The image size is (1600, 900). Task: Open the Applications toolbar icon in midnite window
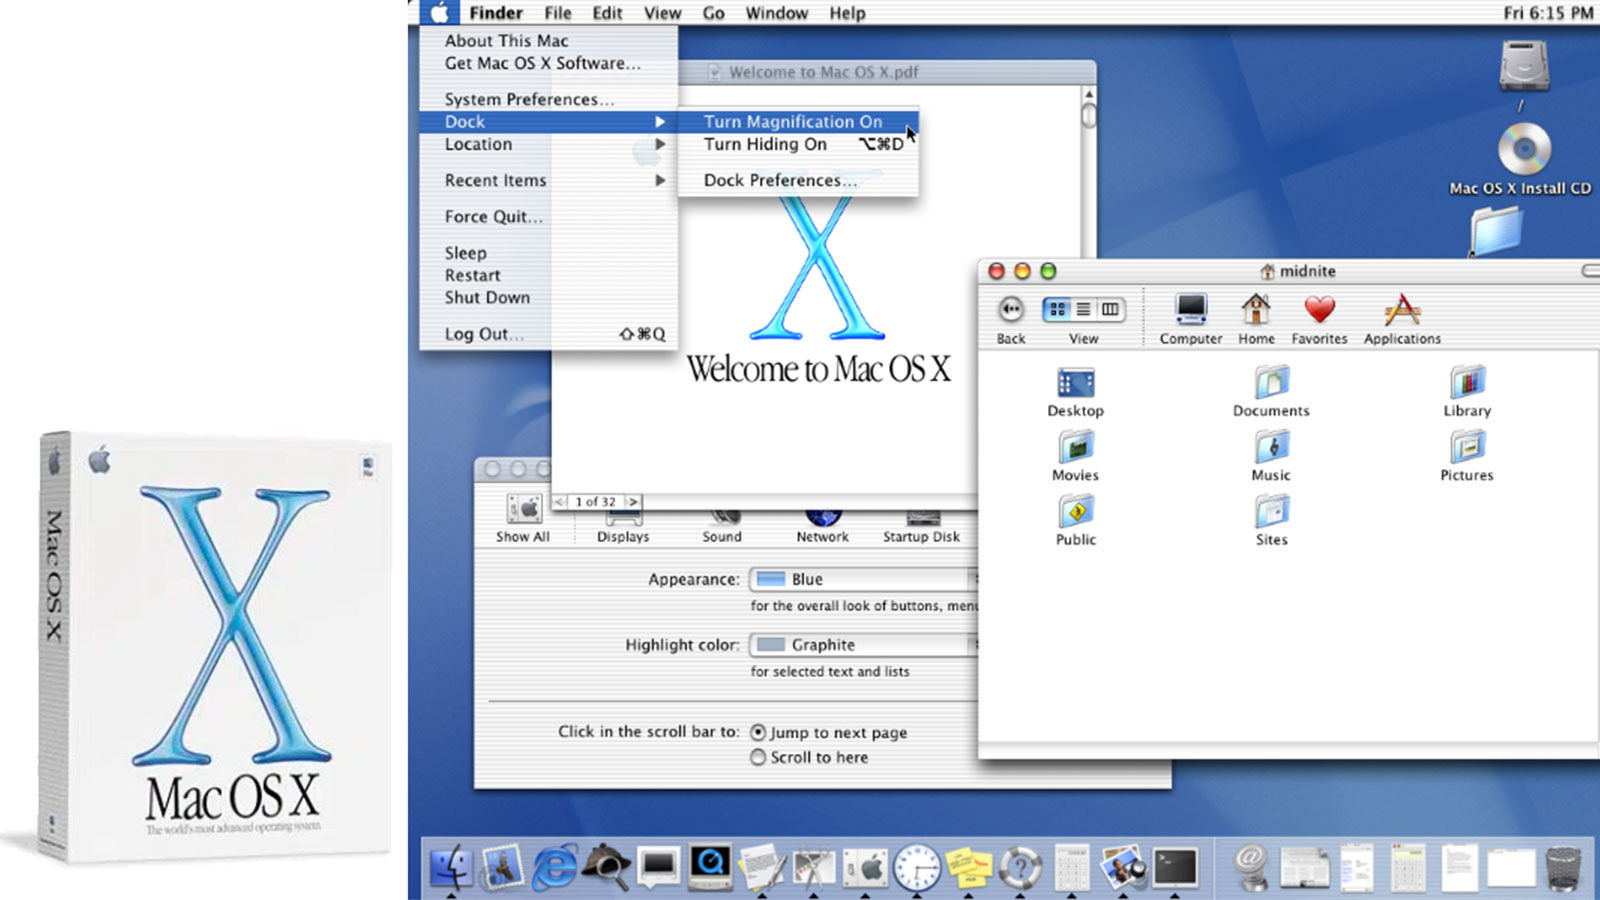(x=1401, y=313)
